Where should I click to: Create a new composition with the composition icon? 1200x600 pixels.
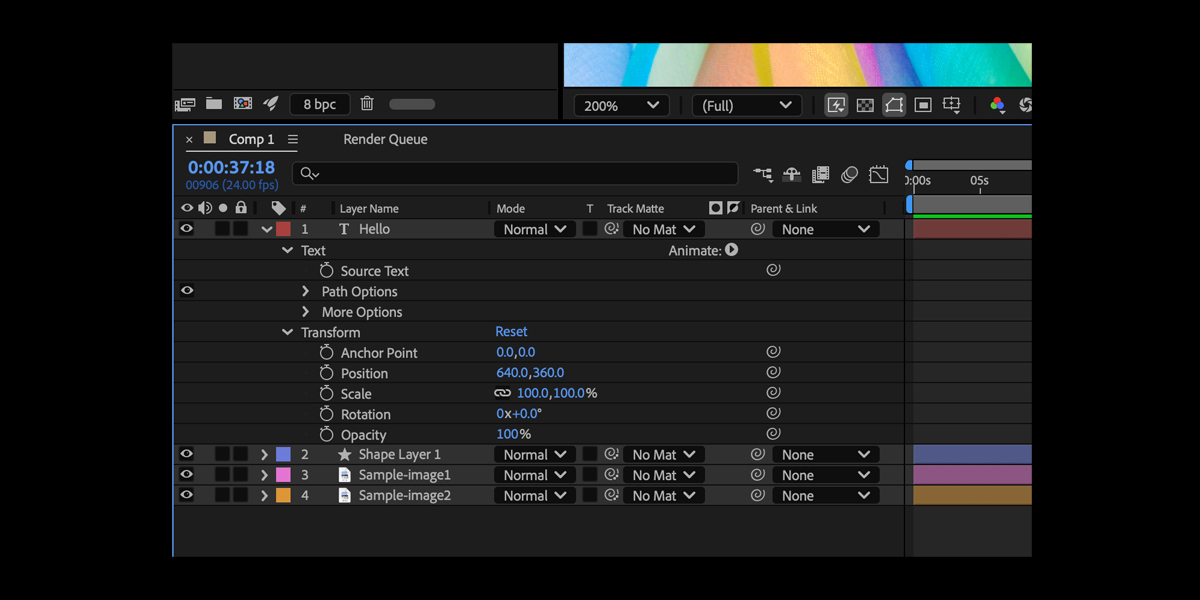coord(242,103)
